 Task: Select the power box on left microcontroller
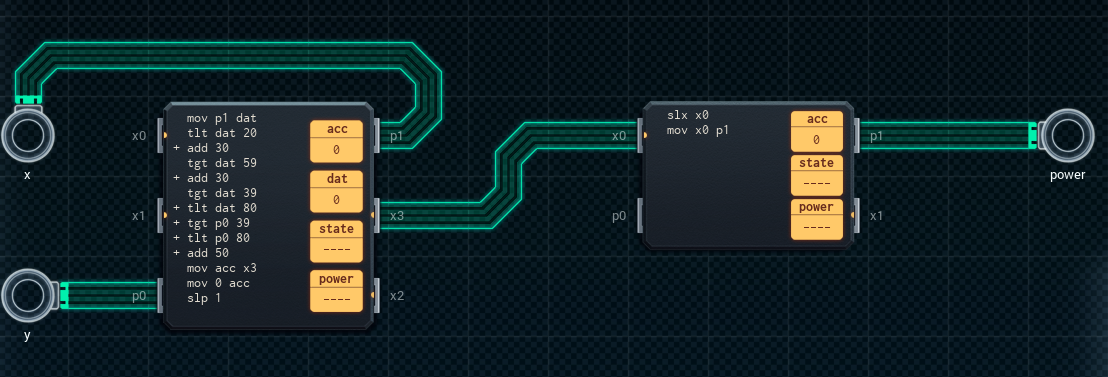336,290
